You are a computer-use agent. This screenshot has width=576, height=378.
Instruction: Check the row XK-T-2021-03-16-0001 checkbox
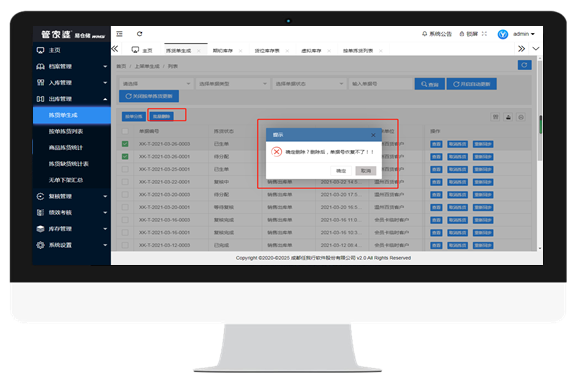(x=125, y=233)
